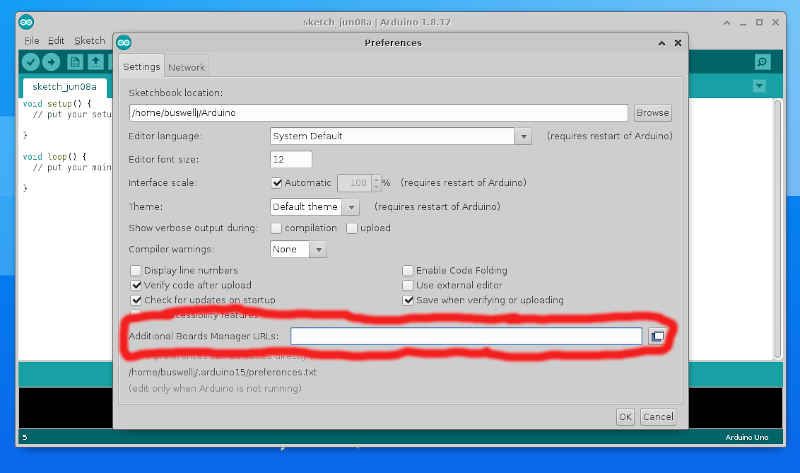This screenshot has height=473, width=800.
Task: Close the Preferences dialog
Action: pyautogui.click(x=678, y=43)
